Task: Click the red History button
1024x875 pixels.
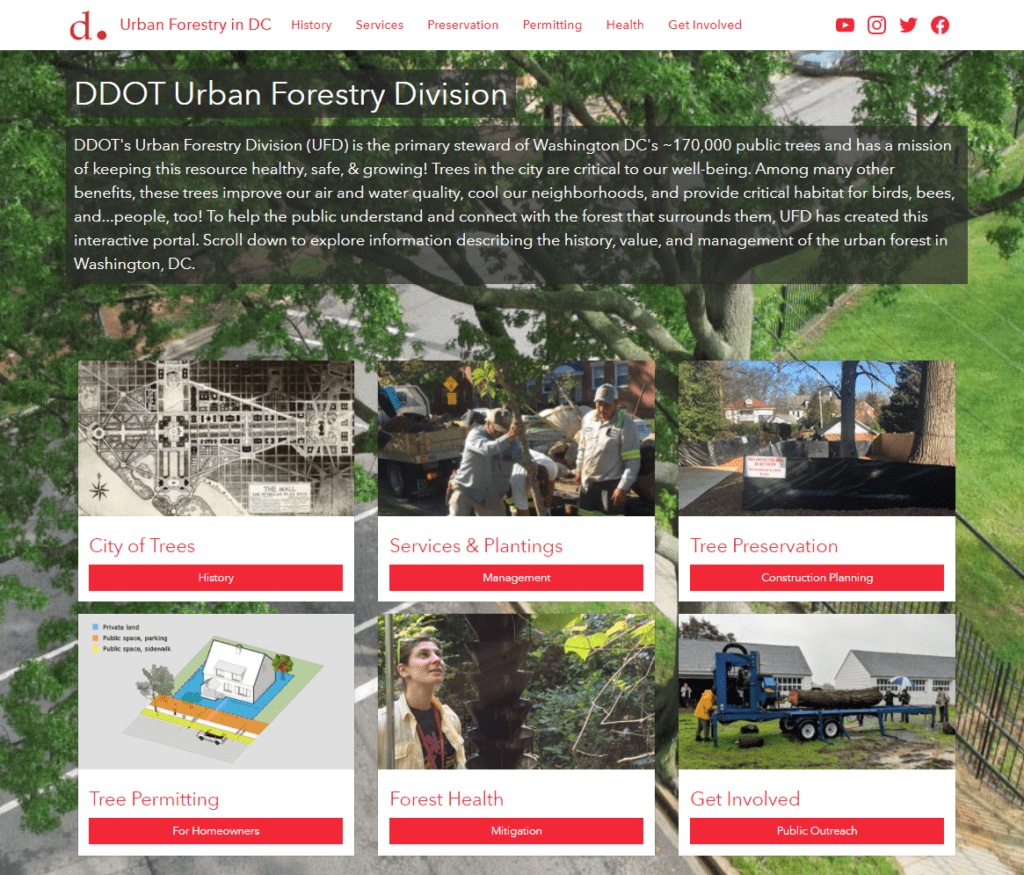Action: pos(216,578)
